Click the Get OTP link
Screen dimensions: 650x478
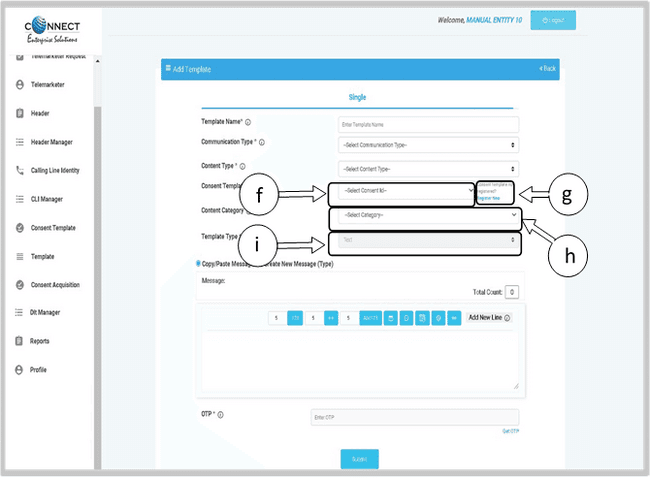510,432
